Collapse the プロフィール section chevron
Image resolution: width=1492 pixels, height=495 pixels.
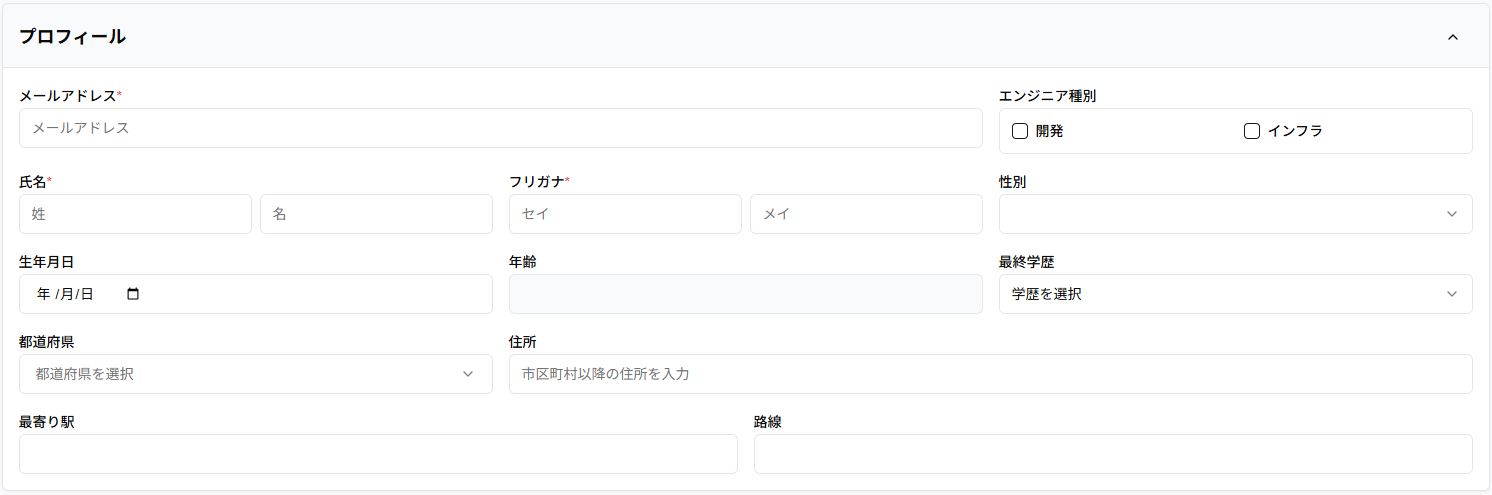click(1452, 37)
